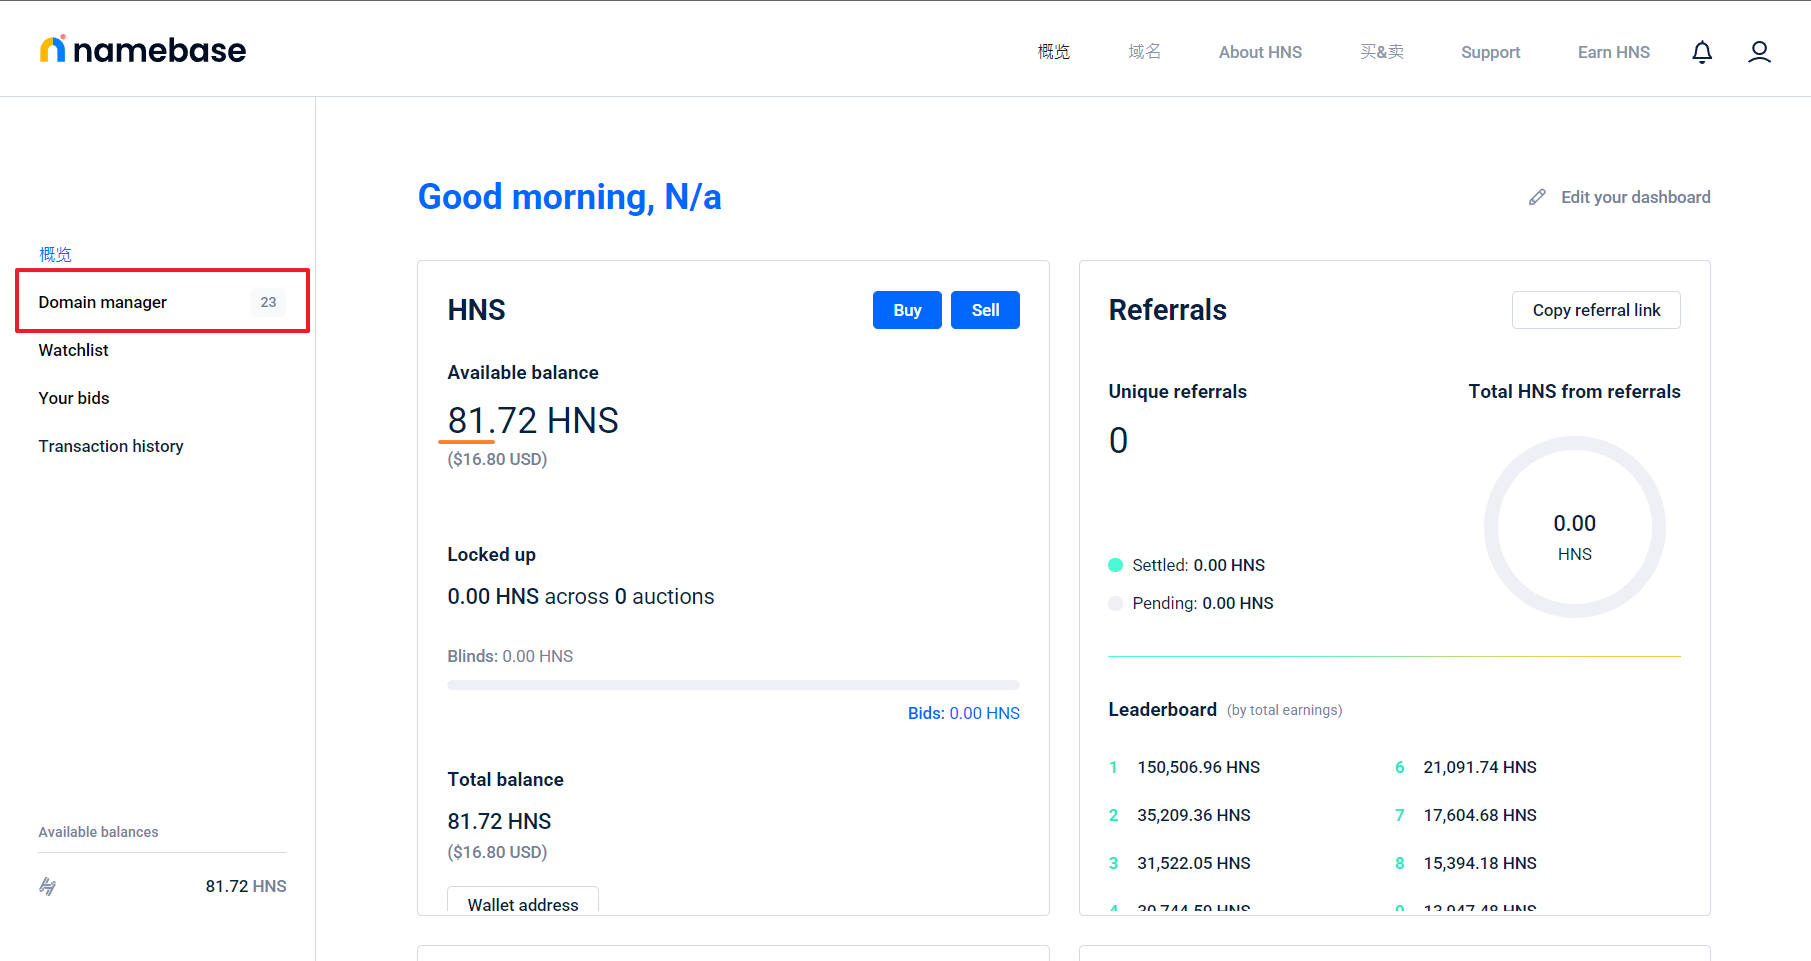Click the Wallet address button
Screen dimensions: 1811x961
pos(522,902)
